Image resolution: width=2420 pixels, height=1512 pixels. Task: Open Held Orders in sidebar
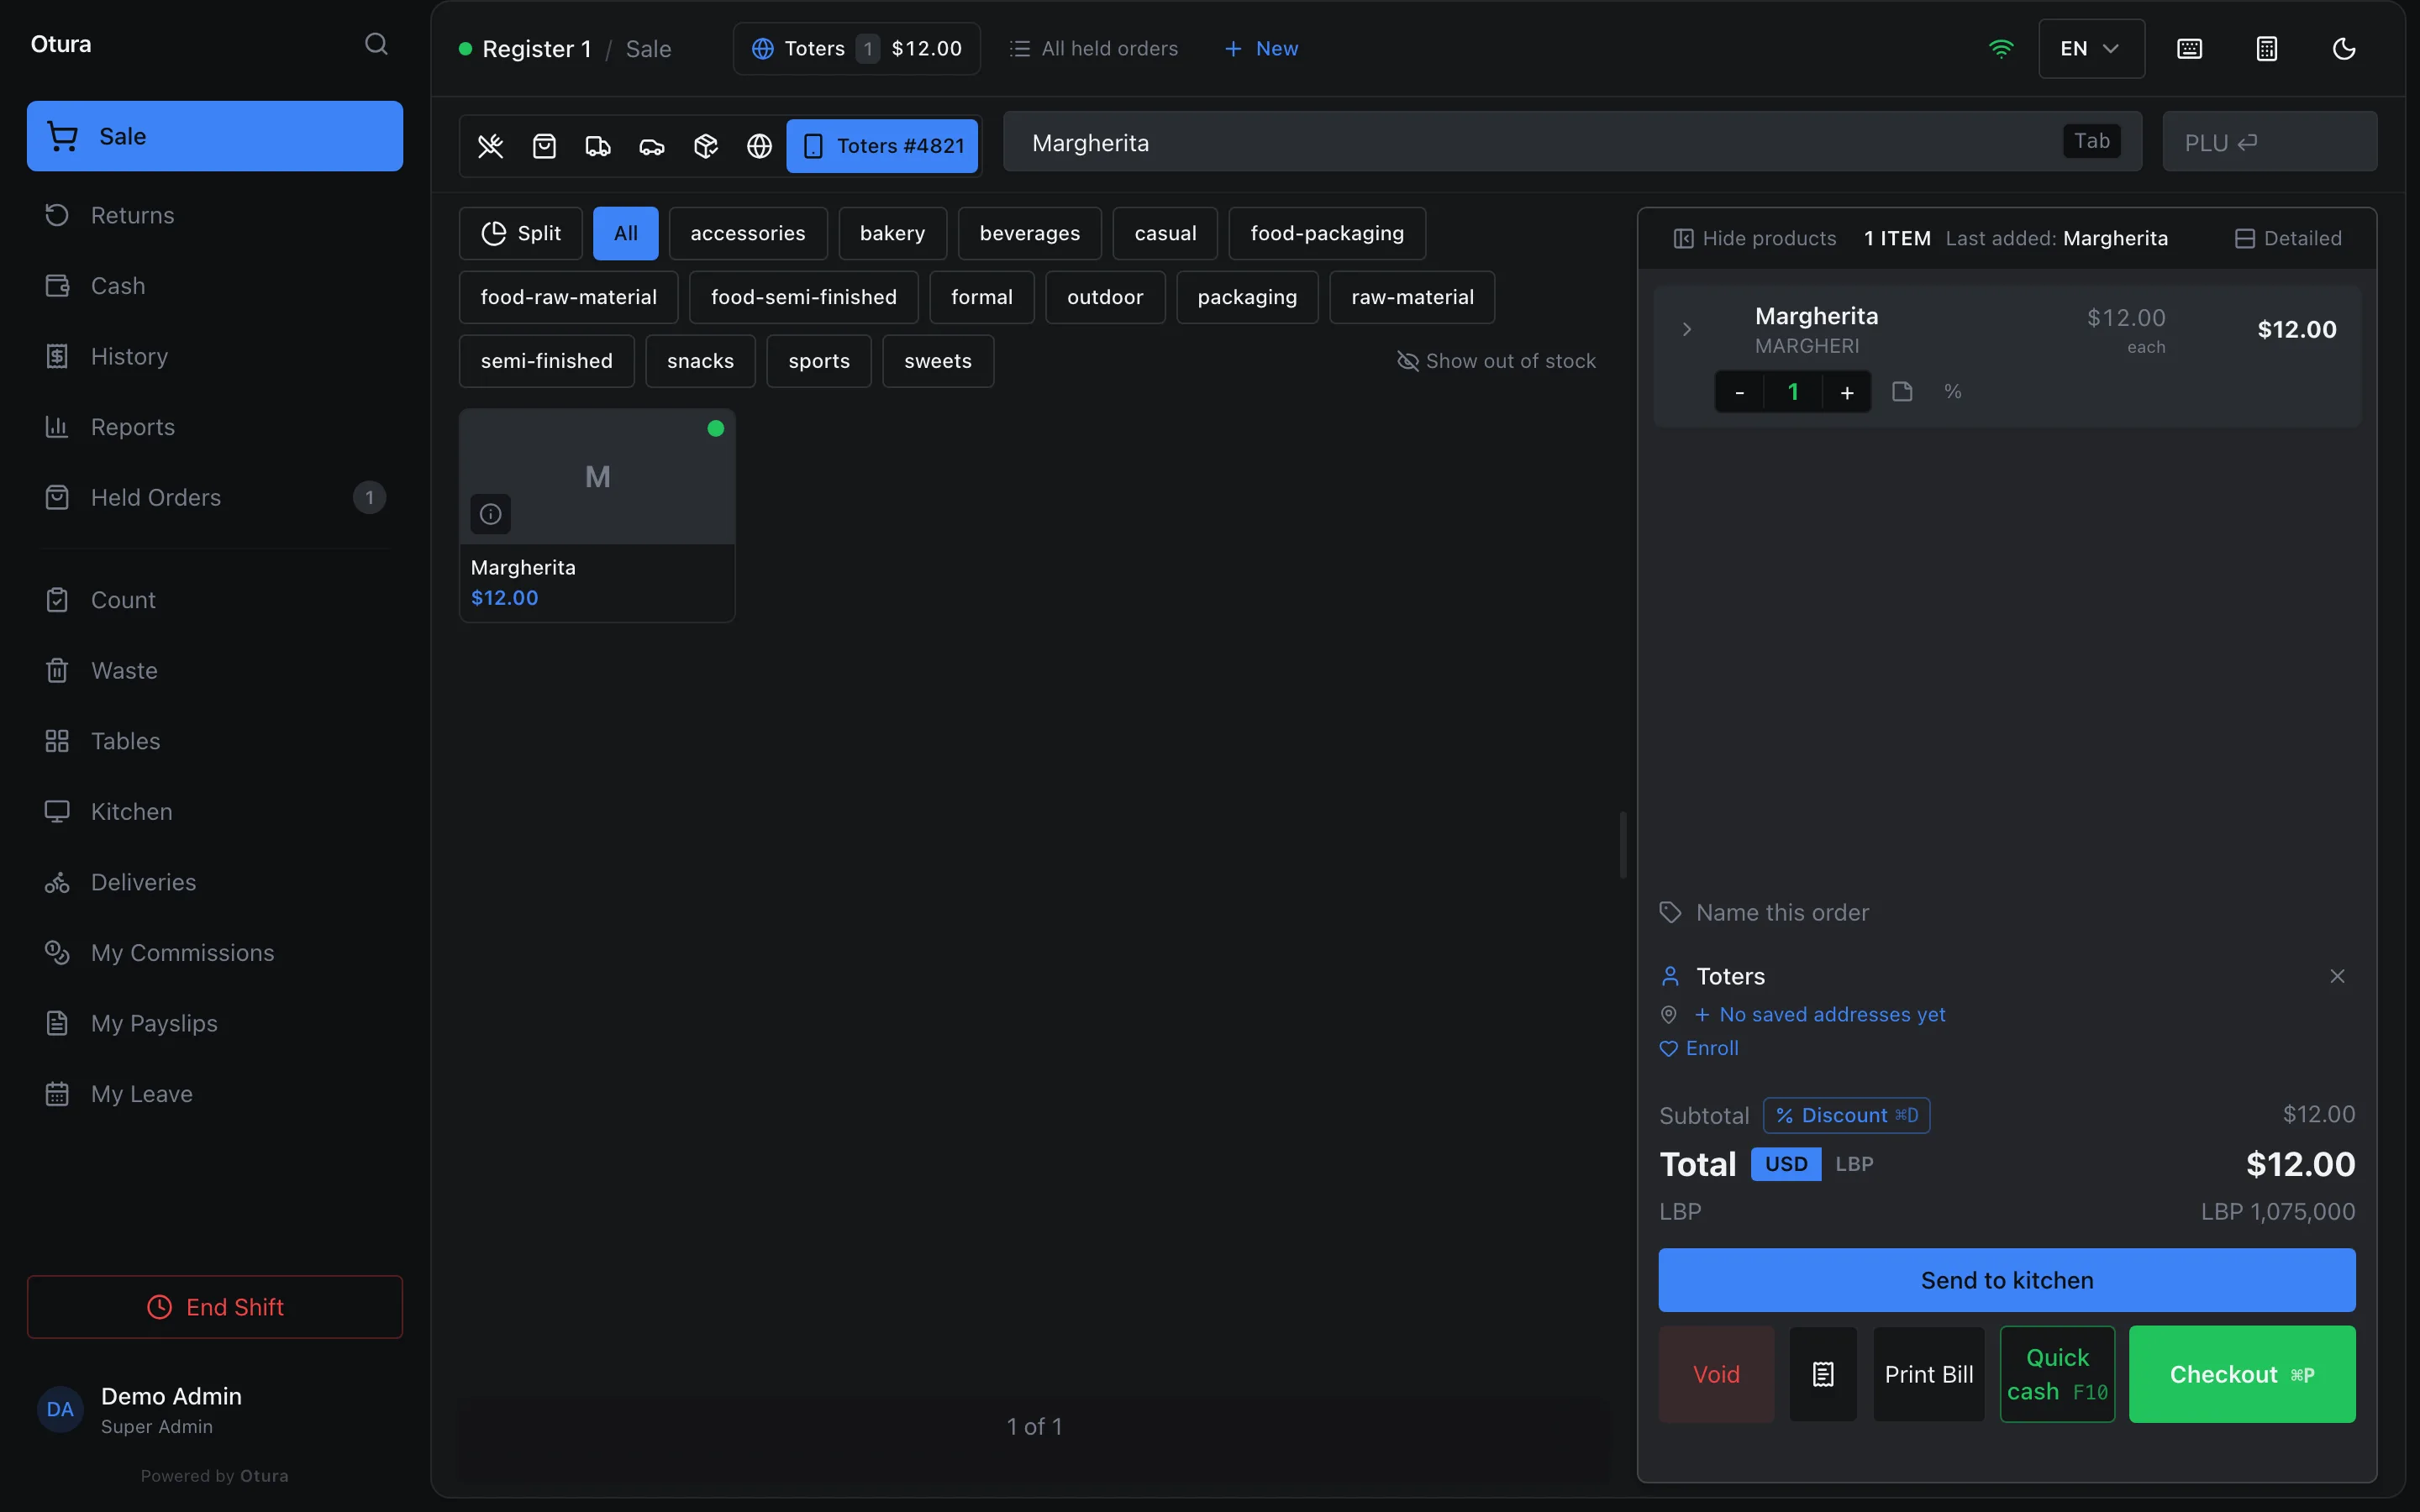click(x=214, y=497)
